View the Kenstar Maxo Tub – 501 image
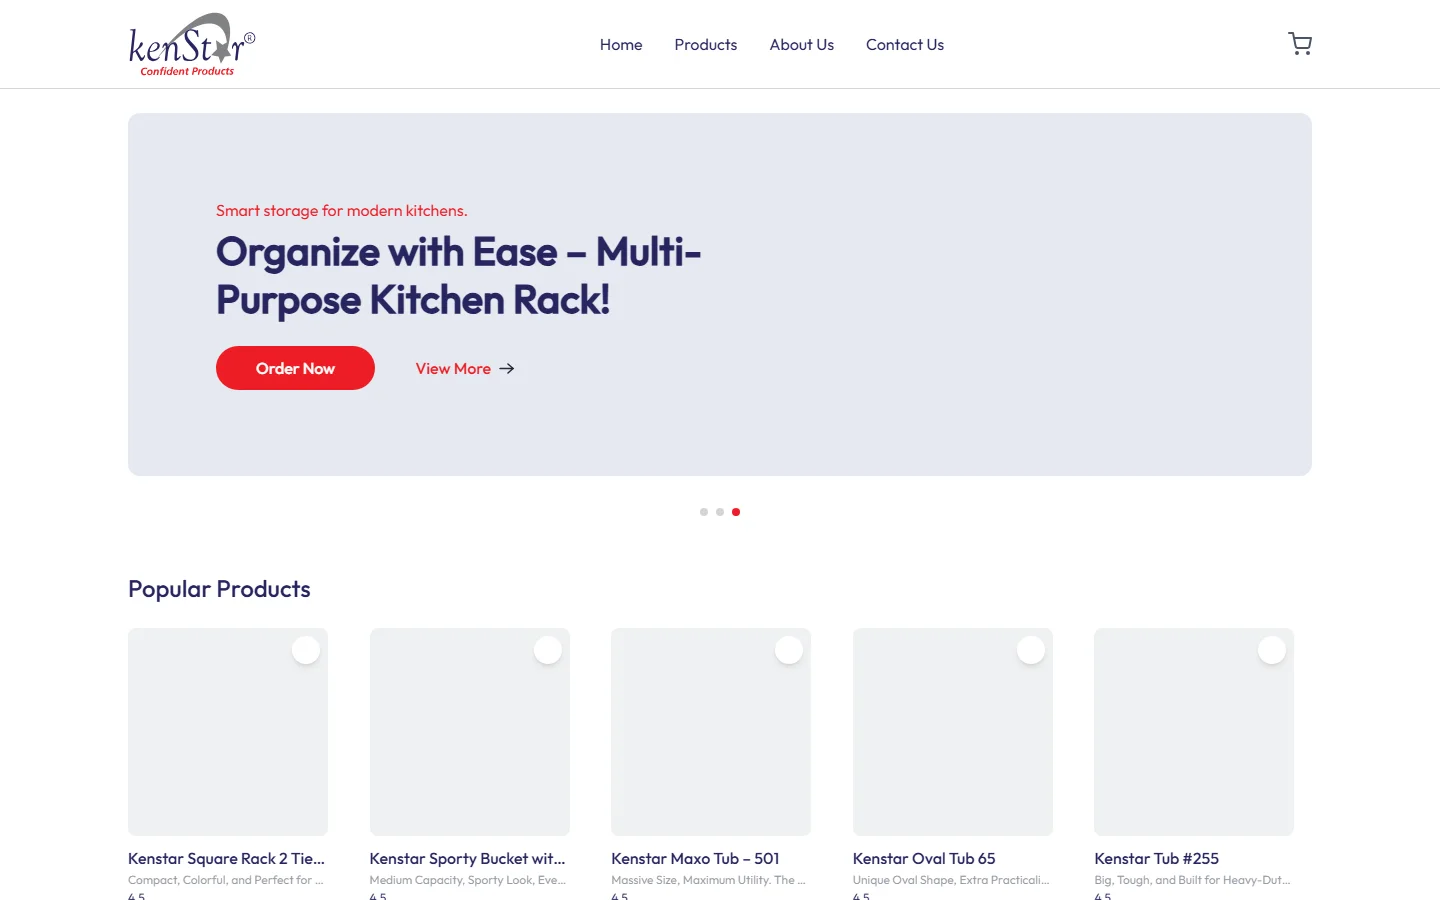Screen dimensions: 1440x900 (x=711, y=732)
